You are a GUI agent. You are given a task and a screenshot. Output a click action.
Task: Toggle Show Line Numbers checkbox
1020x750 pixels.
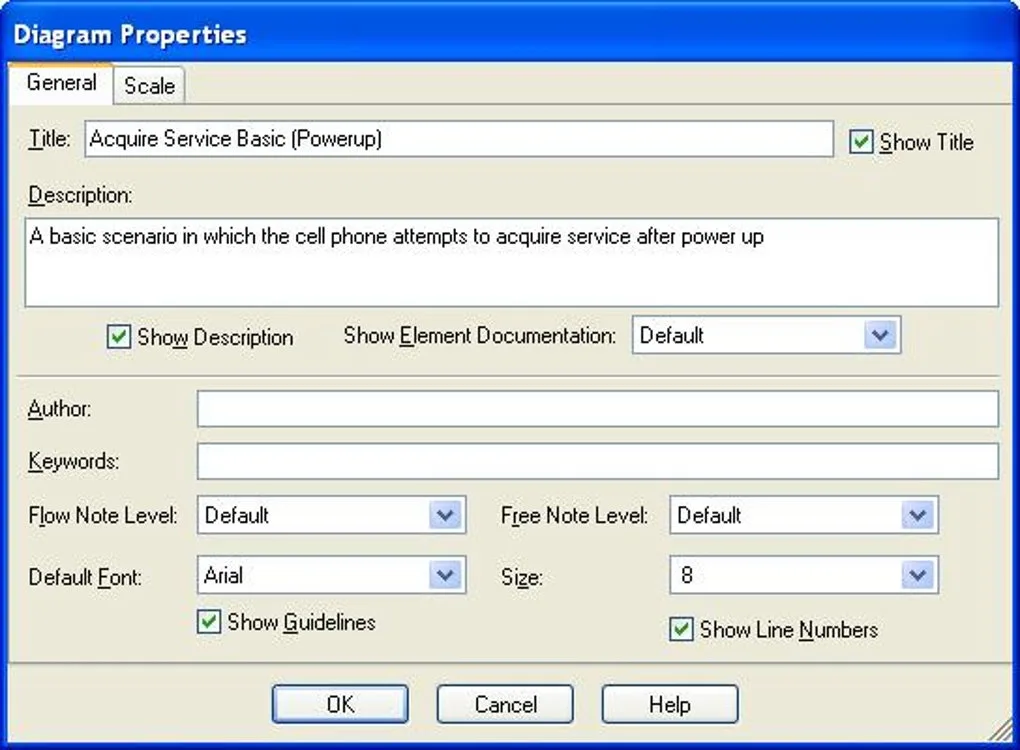[681, 630]
